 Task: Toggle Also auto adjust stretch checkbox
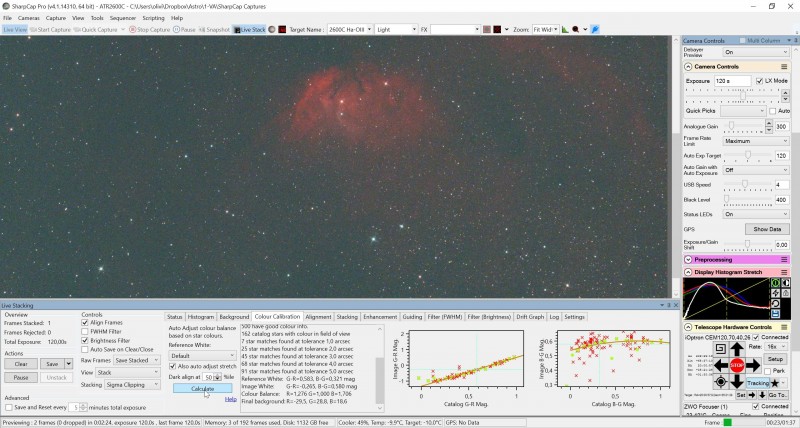[x=172, y=366]
